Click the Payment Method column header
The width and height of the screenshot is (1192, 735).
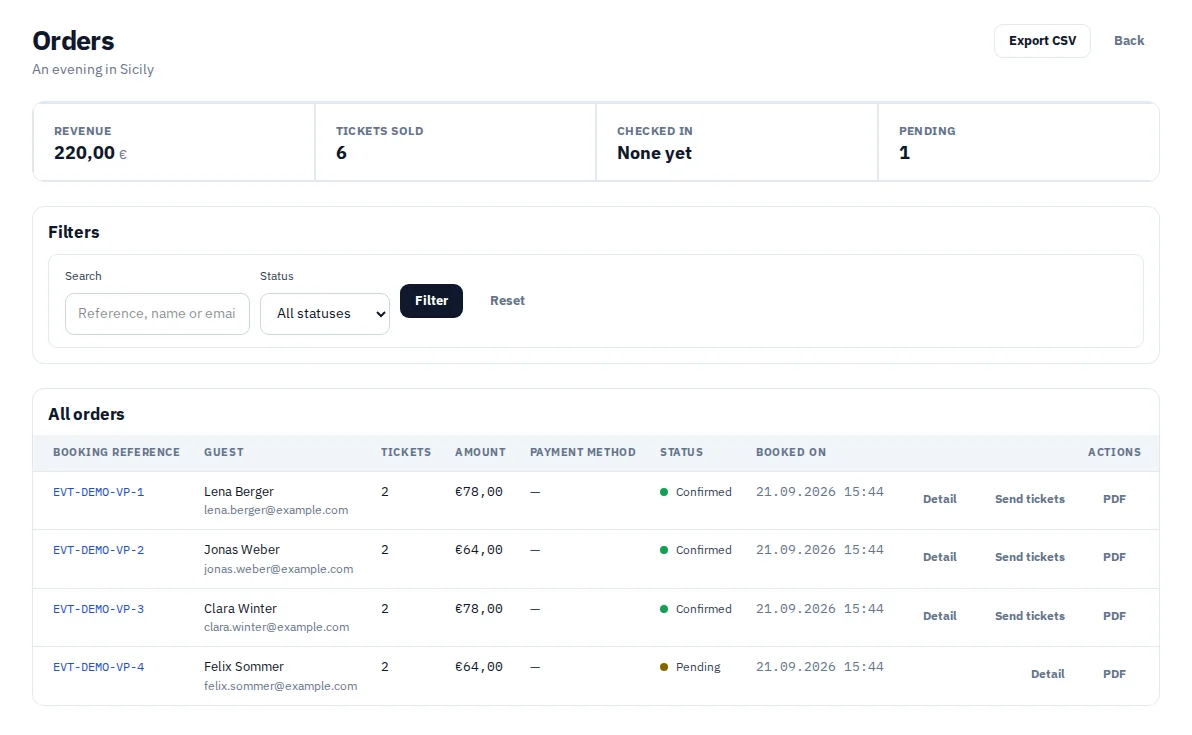tap(582, 452)
